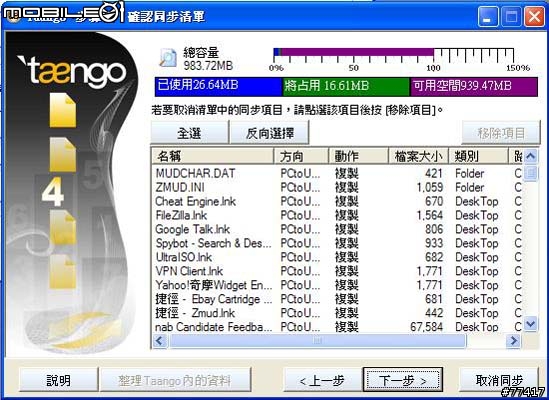Click the list's scroll down arrow
This screenshot has height=400, width=549.
(531, 324)
